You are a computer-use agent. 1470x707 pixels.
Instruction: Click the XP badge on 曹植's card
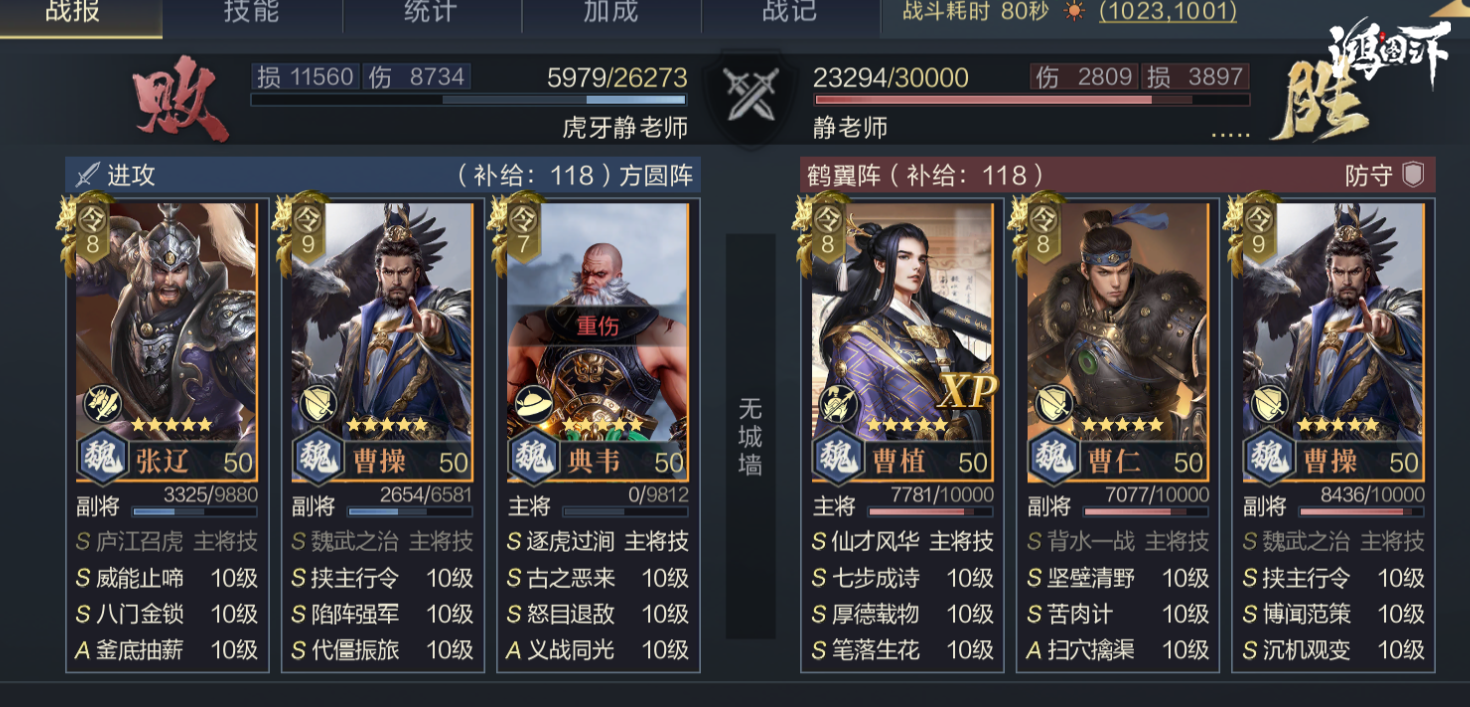(967, 393)
